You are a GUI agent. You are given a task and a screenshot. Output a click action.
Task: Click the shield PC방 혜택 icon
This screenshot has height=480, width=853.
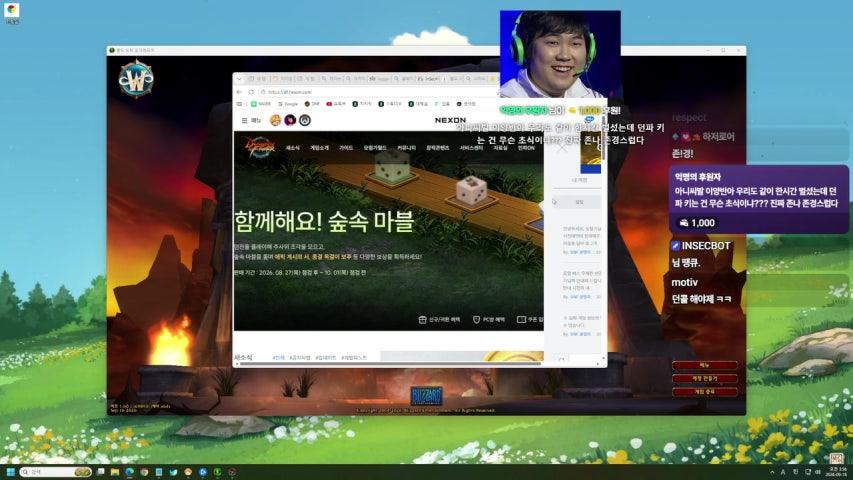pos(476,319)
